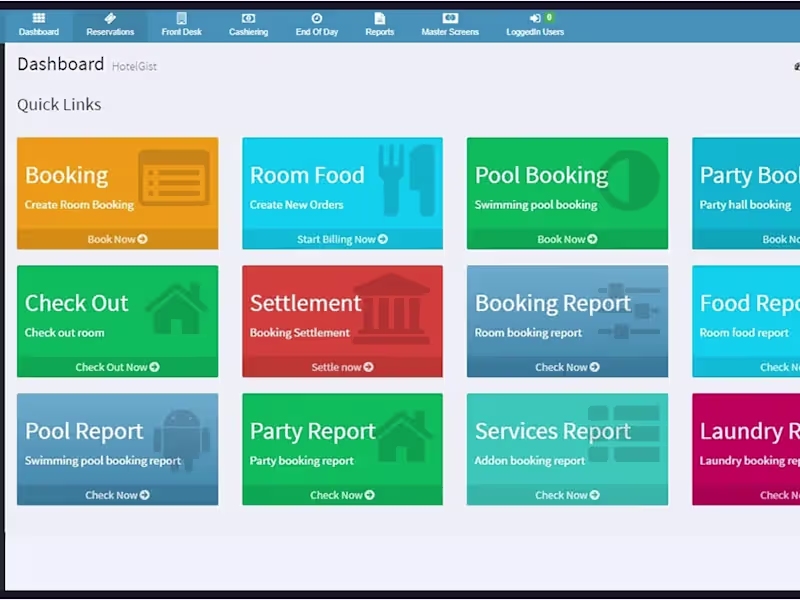The height and width of the screenshot is (600, 800).
Task: Open the Front Desk menu label
Action: point(182,32)
